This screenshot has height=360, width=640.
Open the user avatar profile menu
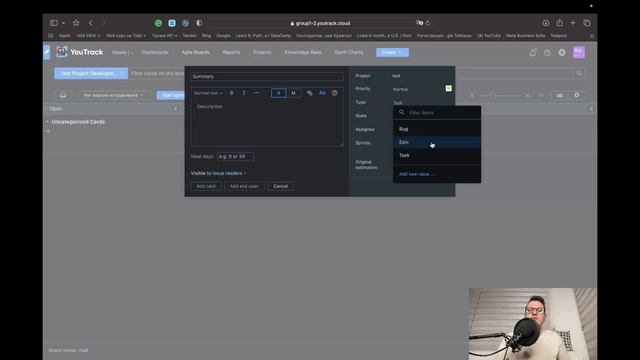(579, 52)
